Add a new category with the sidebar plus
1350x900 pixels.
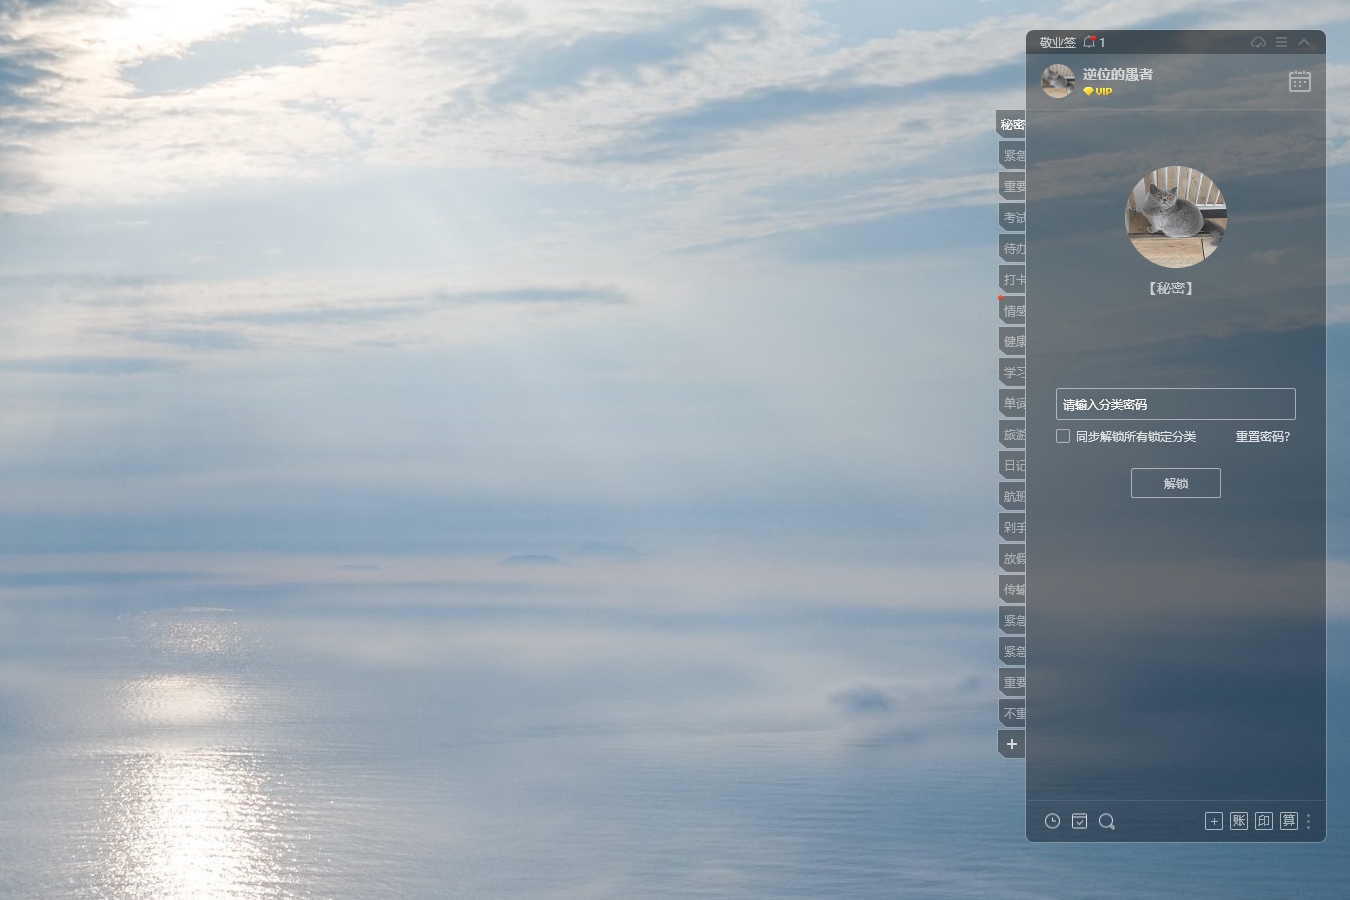[x=1012, y=744]
